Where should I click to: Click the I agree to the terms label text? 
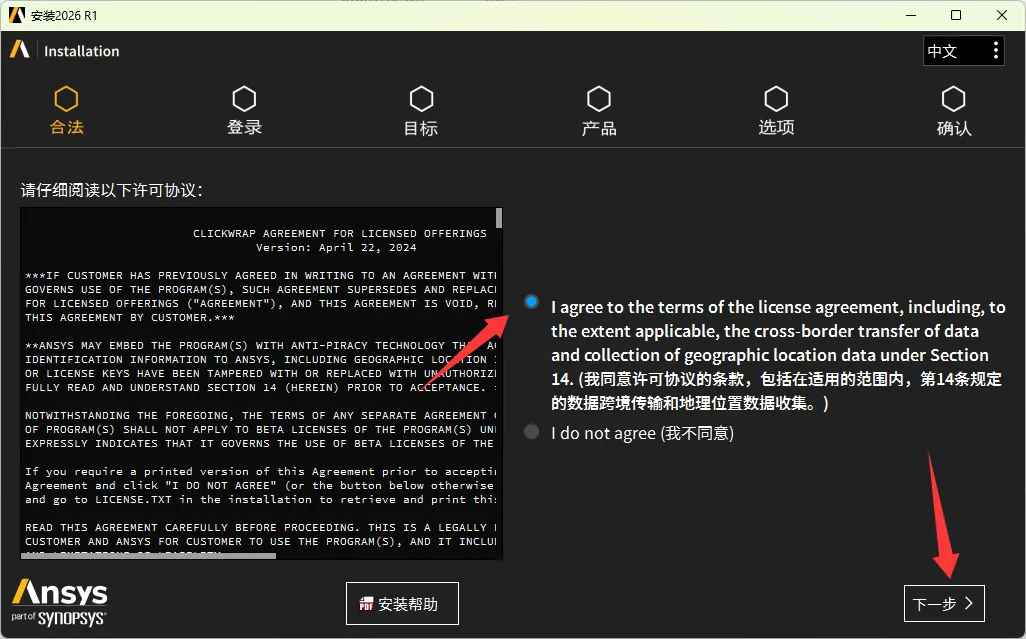click(x=778, y=354)
